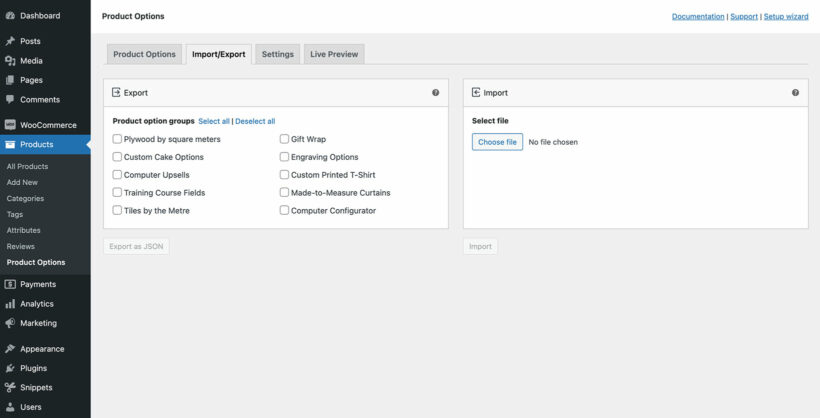Click the Posts pin icon
The height and width of the screenshot is (418, 820).
point(9,41)
